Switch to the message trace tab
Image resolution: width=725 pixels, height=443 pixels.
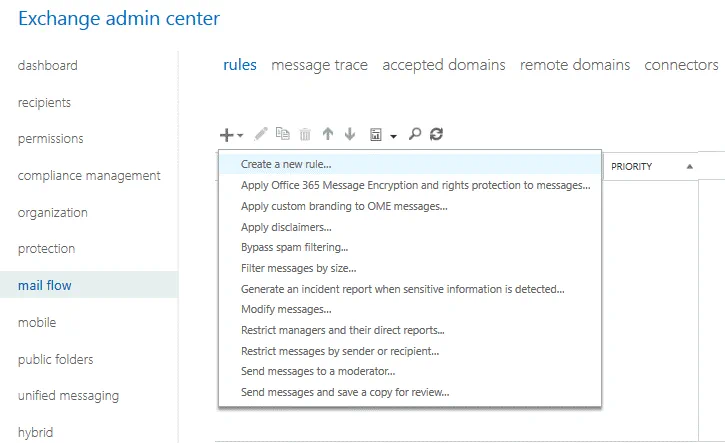point(319,65)
